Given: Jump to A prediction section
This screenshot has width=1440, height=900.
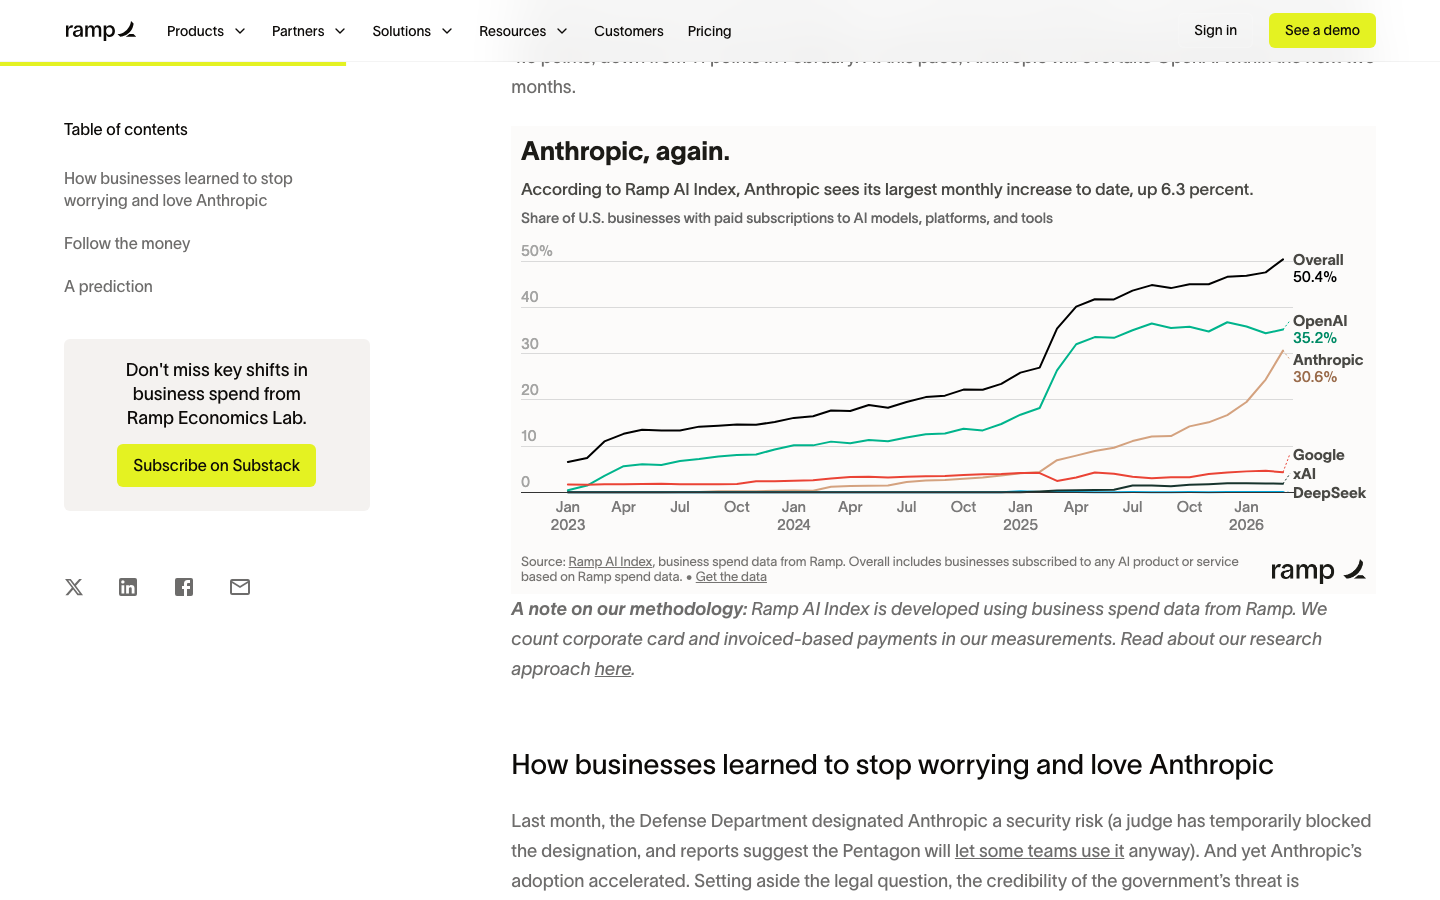Looking at the screenshot, I should pos(108,286).
